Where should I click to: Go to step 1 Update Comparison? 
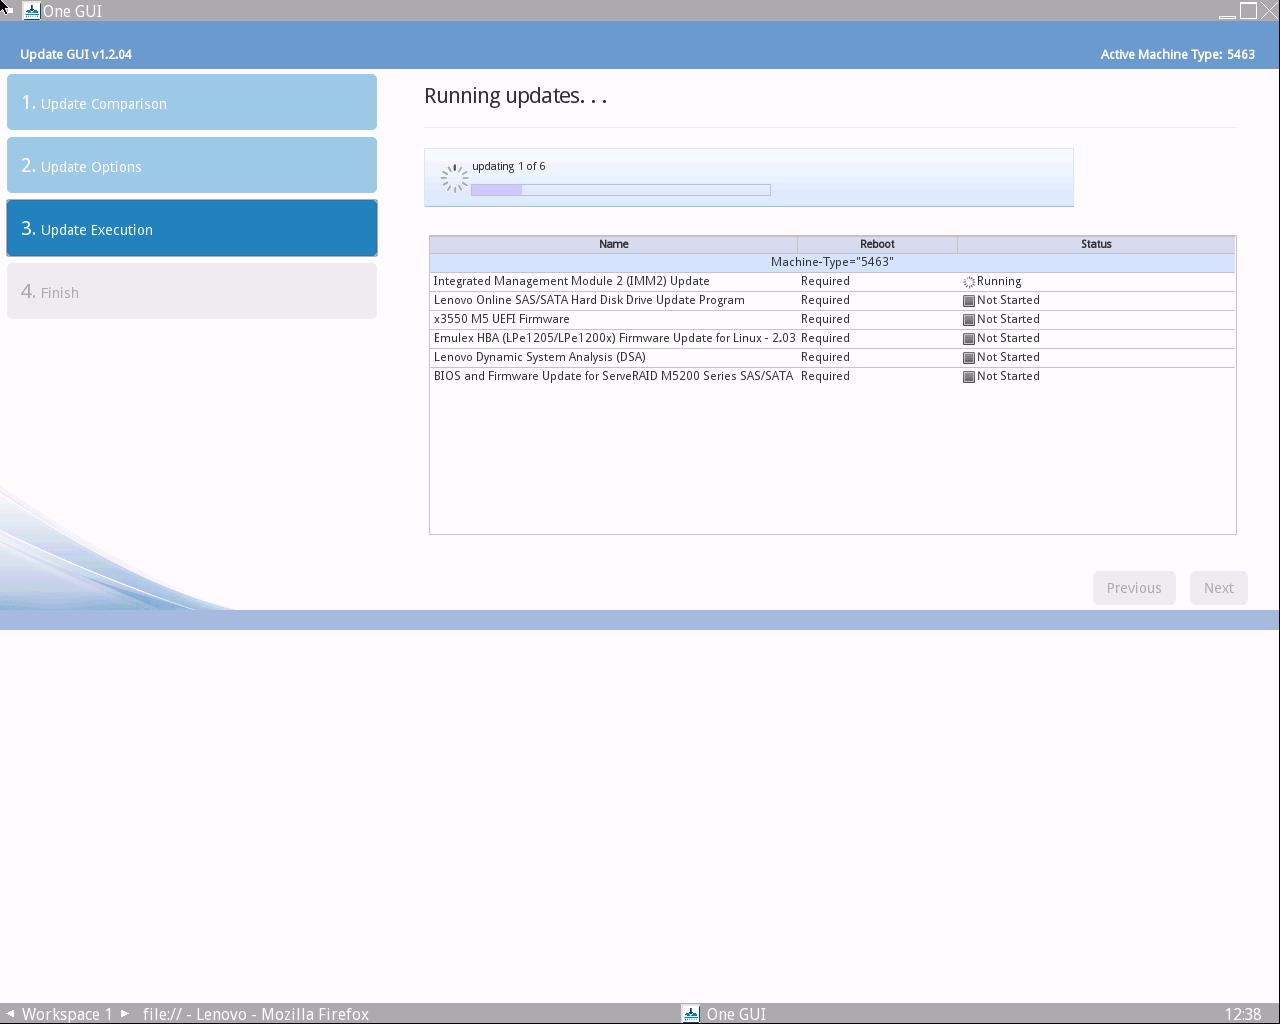click(192, 102)
